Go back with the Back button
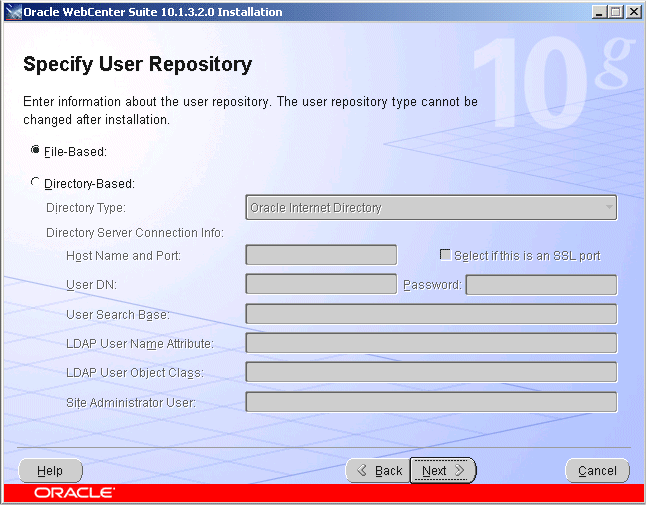This screenshot has height=505, width=646. (378, 470)
